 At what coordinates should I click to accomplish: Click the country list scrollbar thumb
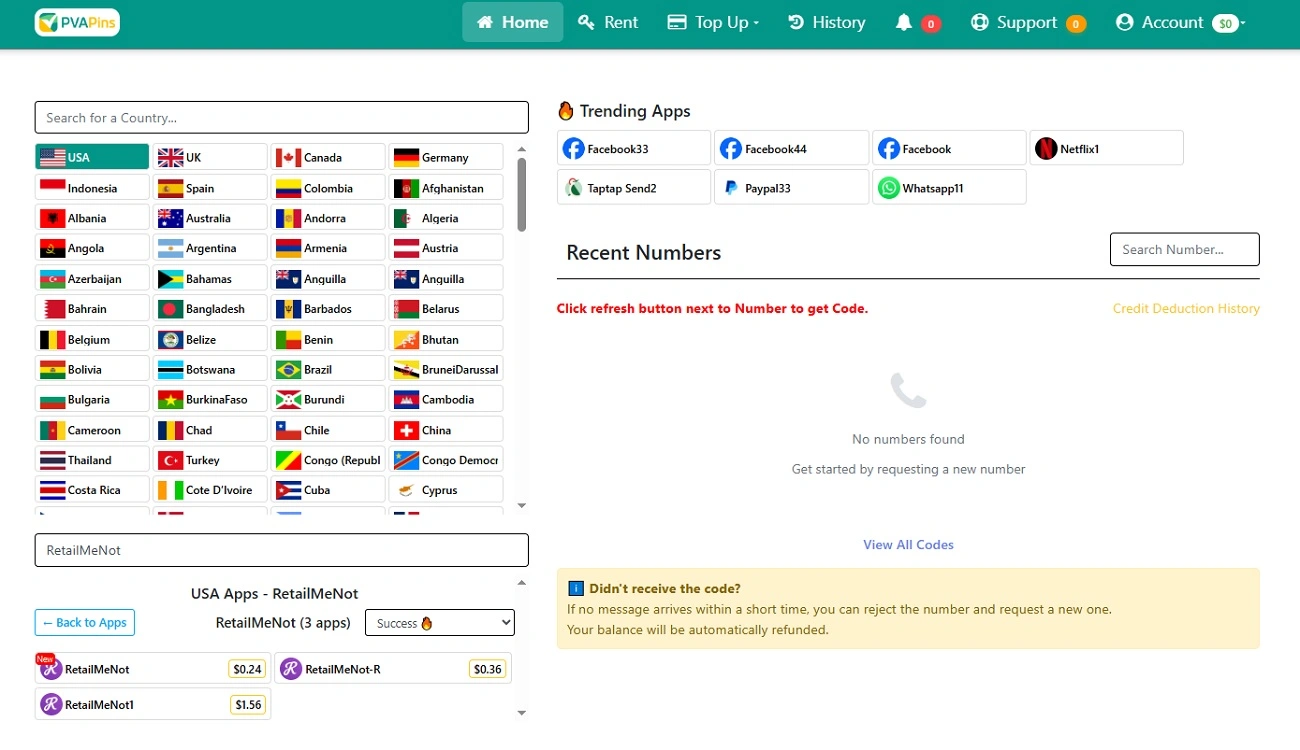pyautogui.click(x=521, y=195)
